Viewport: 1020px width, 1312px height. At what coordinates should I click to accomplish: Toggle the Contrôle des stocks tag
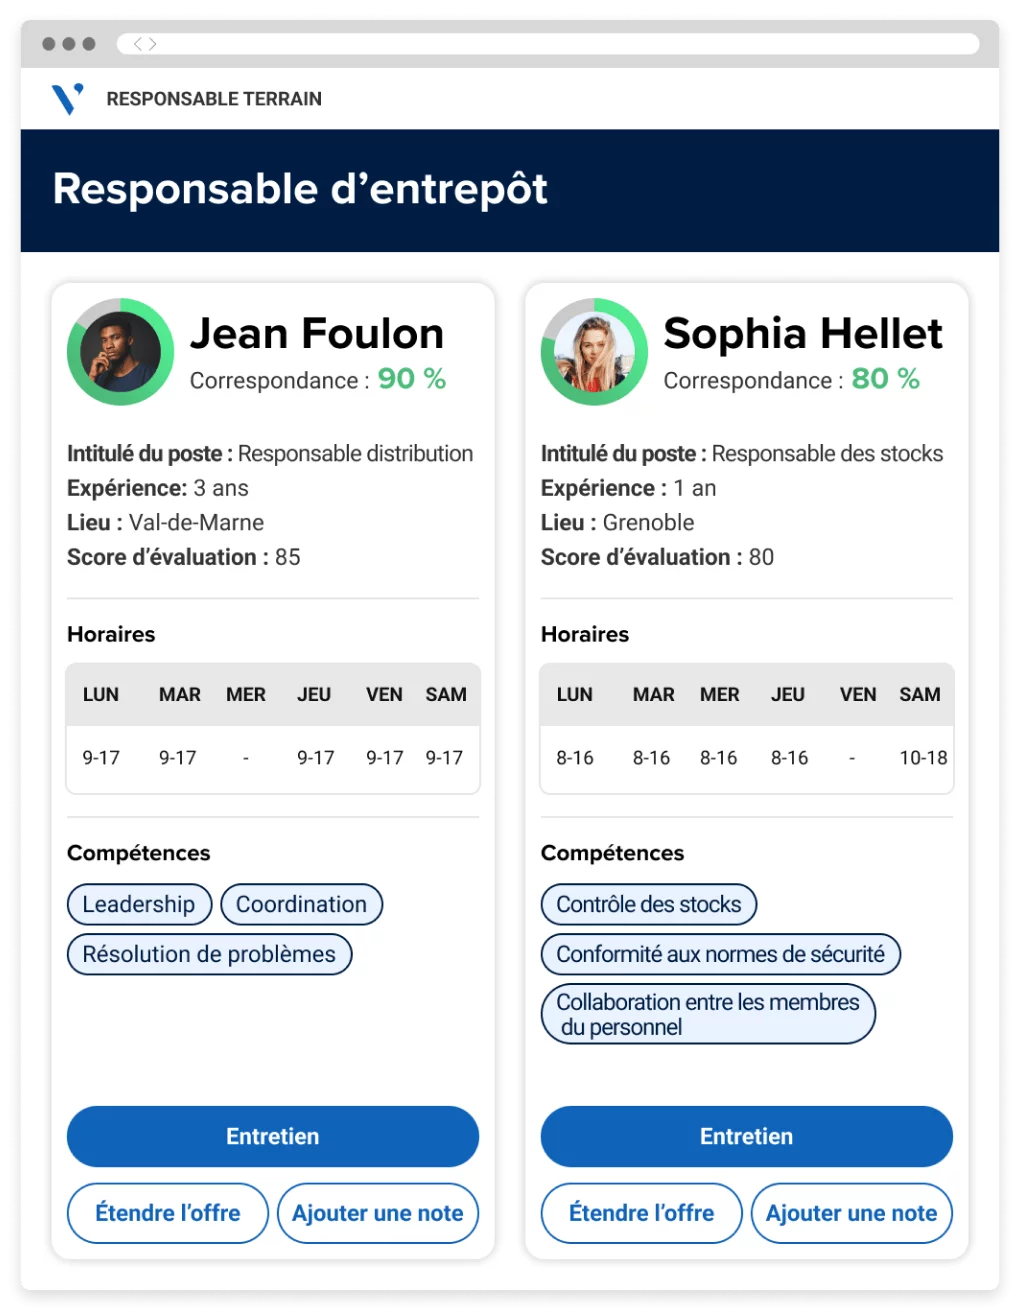(648, 904)
